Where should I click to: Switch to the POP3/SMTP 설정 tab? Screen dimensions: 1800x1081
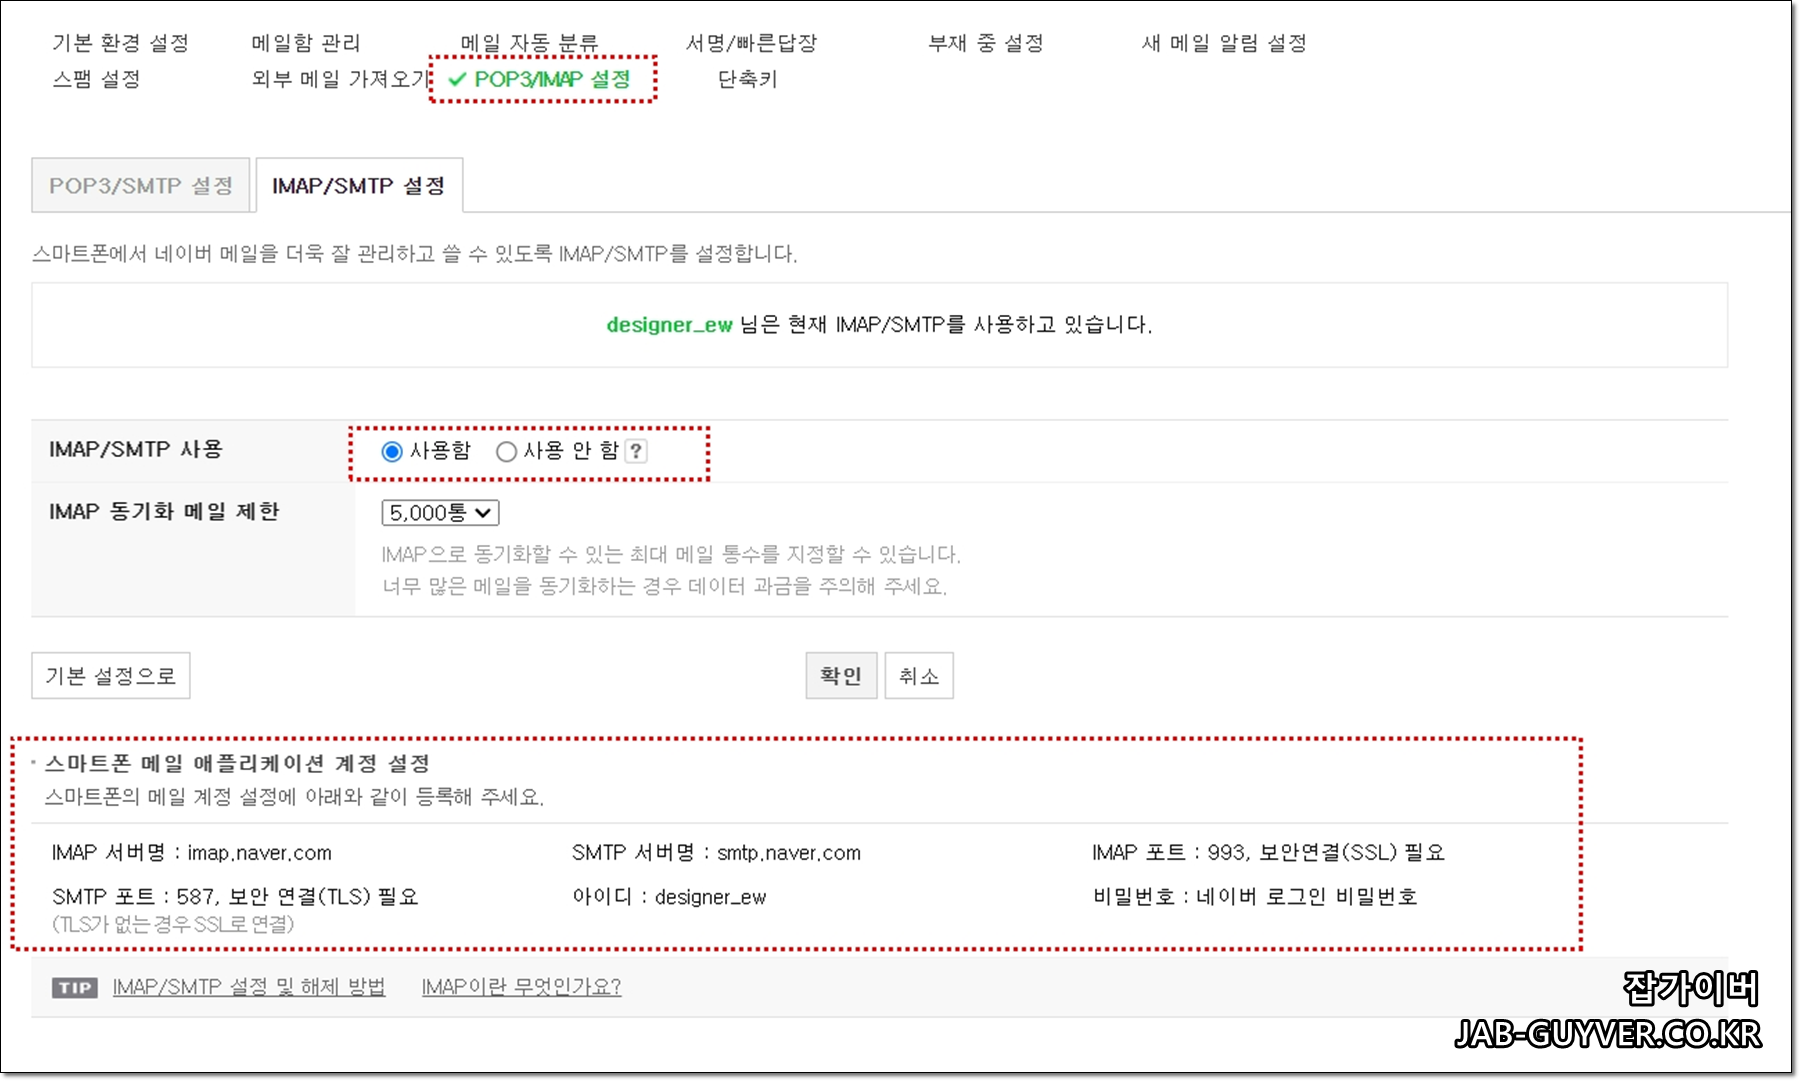click(x=140, y=185)
